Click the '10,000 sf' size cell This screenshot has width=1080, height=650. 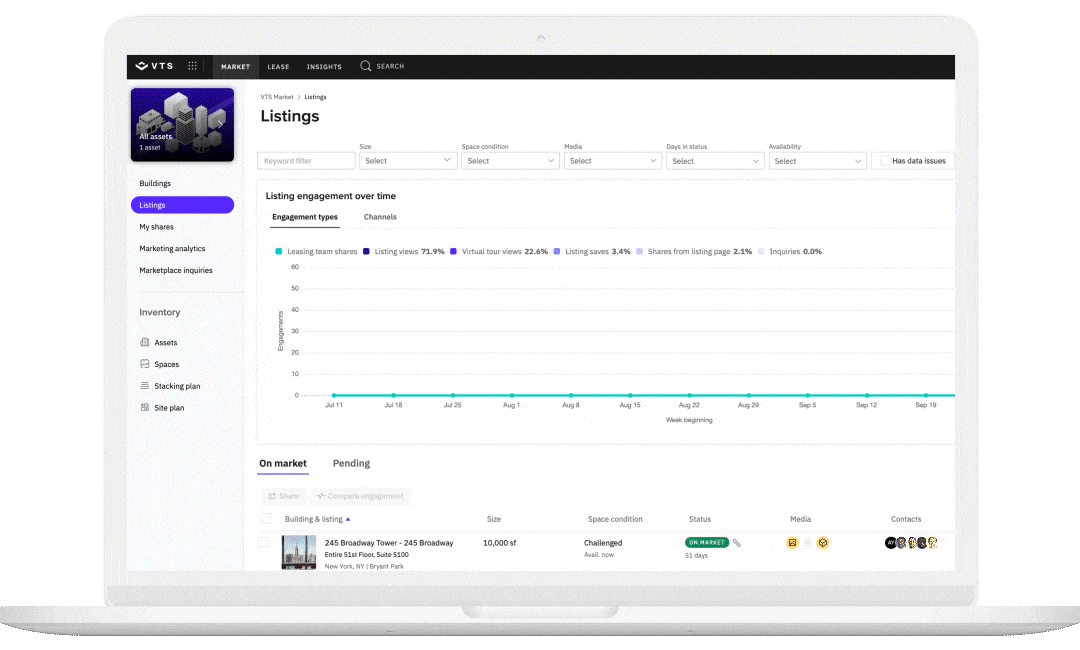[x=499, y=543]
